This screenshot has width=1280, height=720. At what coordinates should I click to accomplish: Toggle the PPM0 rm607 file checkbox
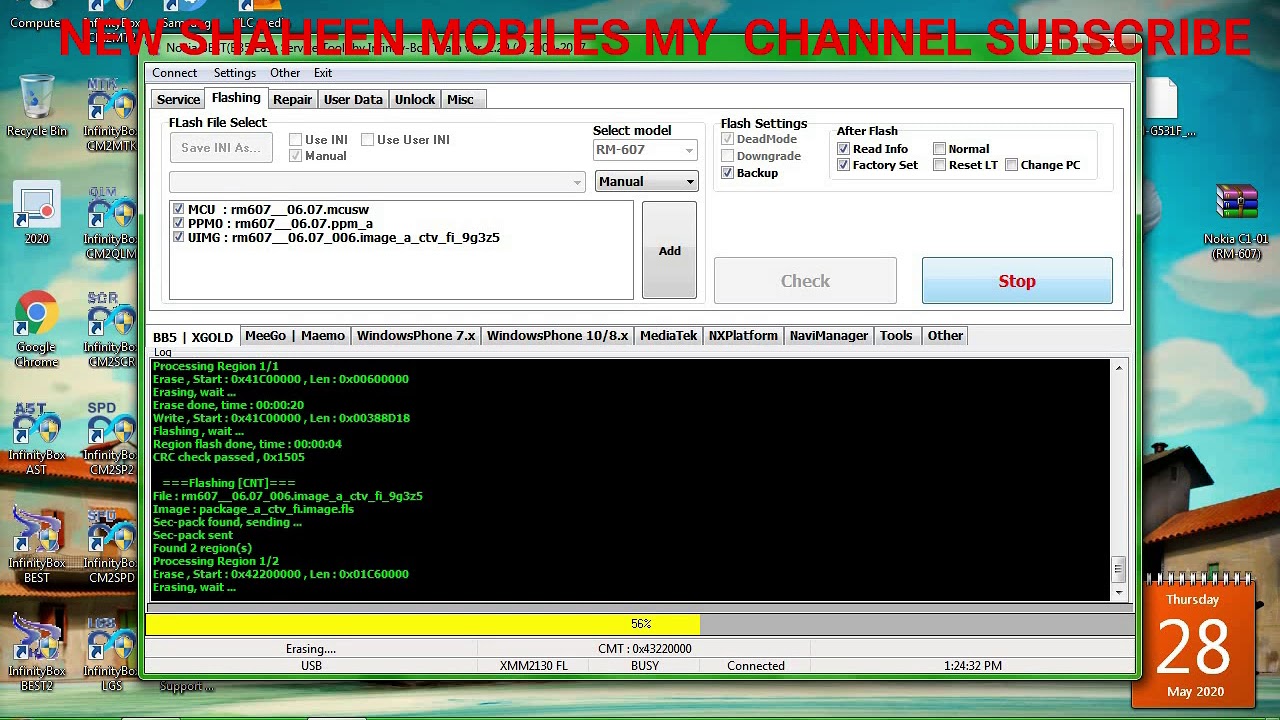coord(178,223)
